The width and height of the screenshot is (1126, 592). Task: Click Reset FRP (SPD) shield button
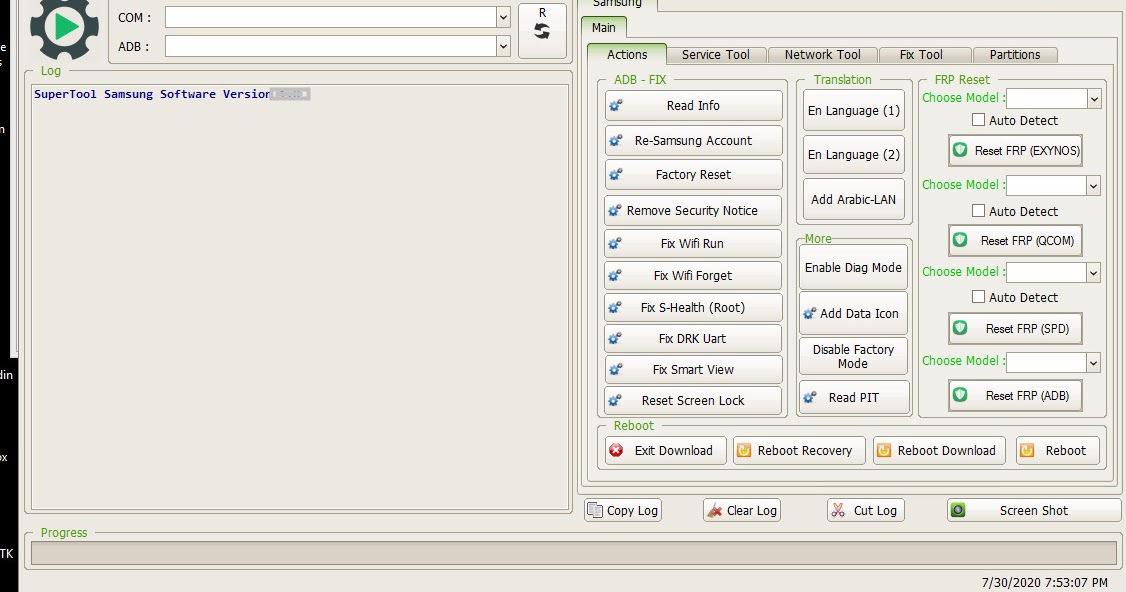tap(1015, 328)
